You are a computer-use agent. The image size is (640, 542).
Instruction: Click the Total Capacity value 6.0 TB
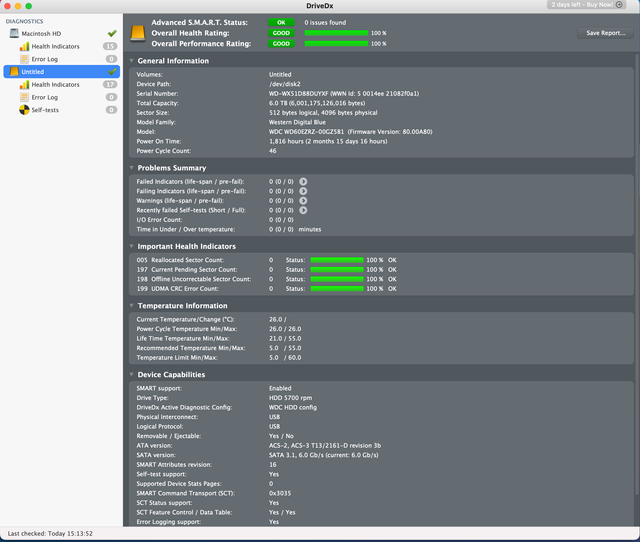[x=317, y=103]
